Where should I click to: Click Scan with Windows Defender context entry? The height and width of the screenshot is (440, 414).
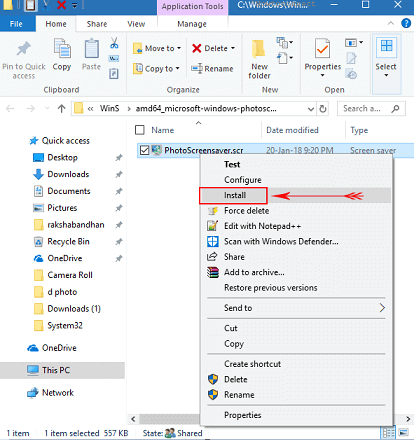point(281,241)
